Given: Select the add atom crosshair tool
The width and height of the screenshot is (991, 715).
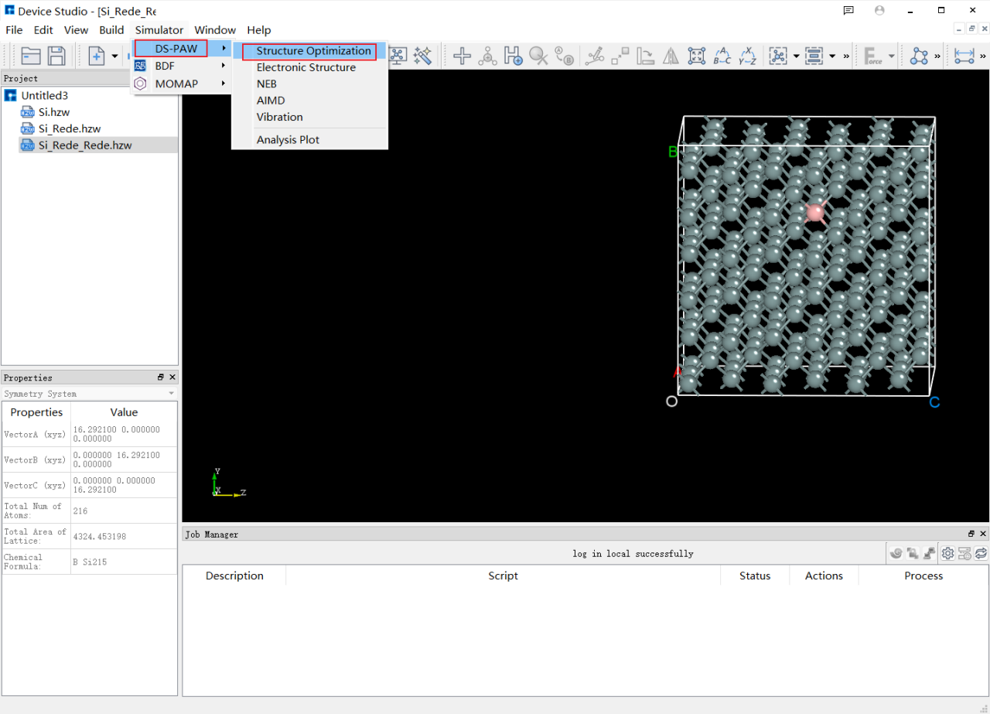Looking at the screenshot, I should [x=462, y=56].
